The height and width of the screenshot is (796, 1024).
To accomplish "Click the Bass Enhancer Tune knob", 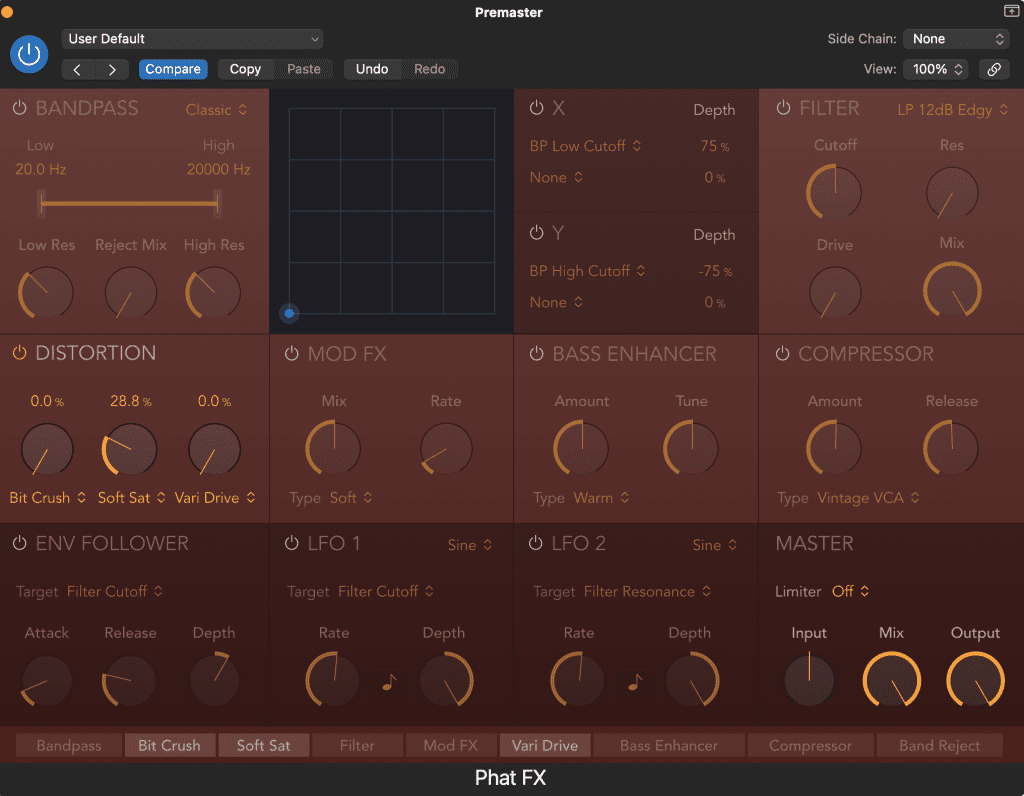I will tap(691, 449).
